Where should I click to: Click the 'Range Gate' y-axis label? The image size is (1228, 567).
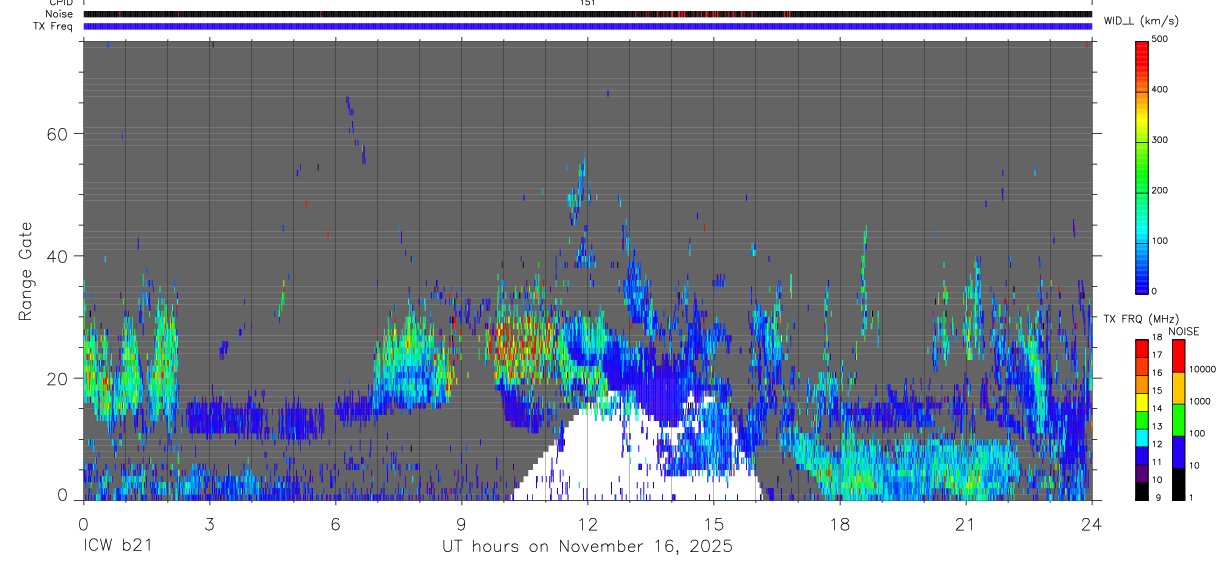click(x=26, y=270)
